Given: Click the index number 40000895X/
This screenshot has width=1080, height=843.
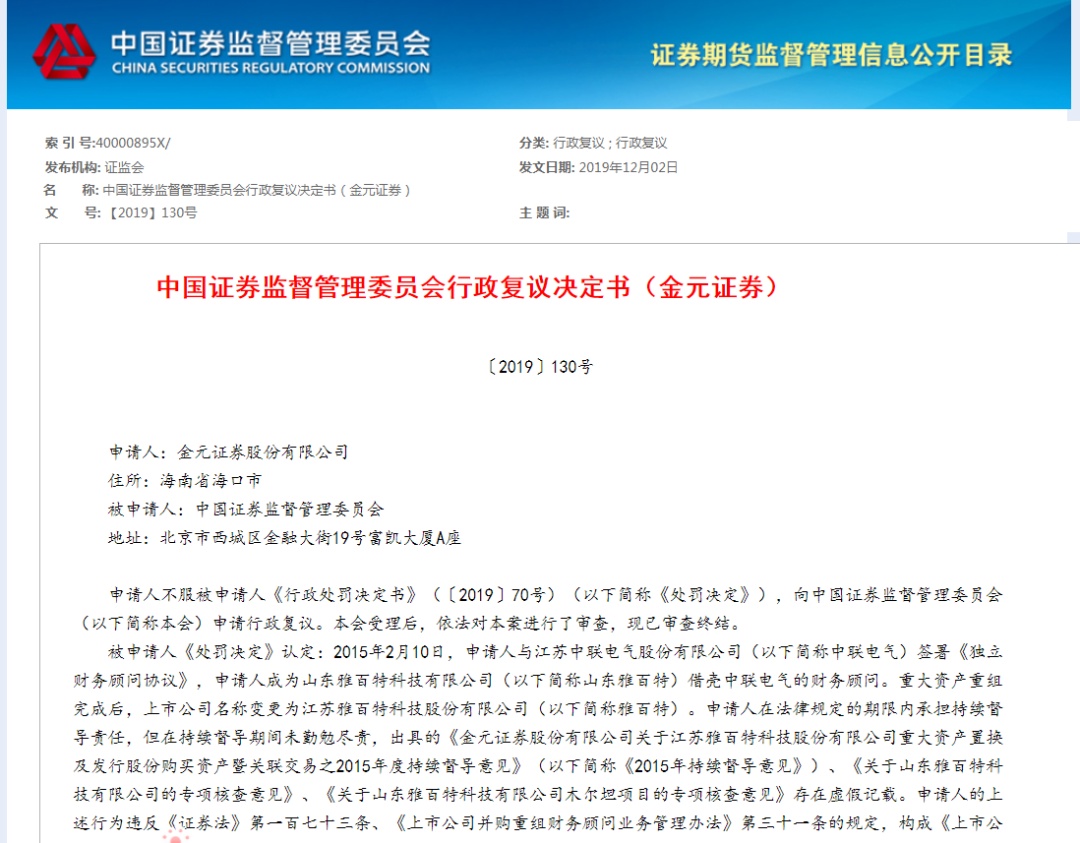Looking at the screenshot, I should pos(125,143).
